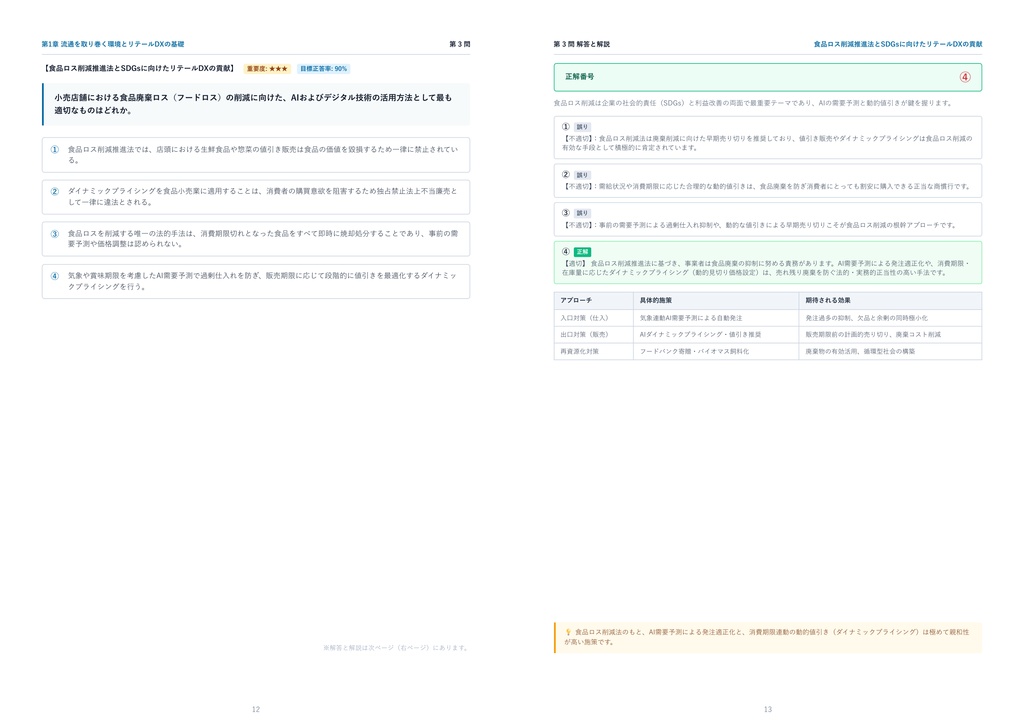Click the '第 3 問' label on the left page
The image size is (1024, 724).
(x=460, y=44)
